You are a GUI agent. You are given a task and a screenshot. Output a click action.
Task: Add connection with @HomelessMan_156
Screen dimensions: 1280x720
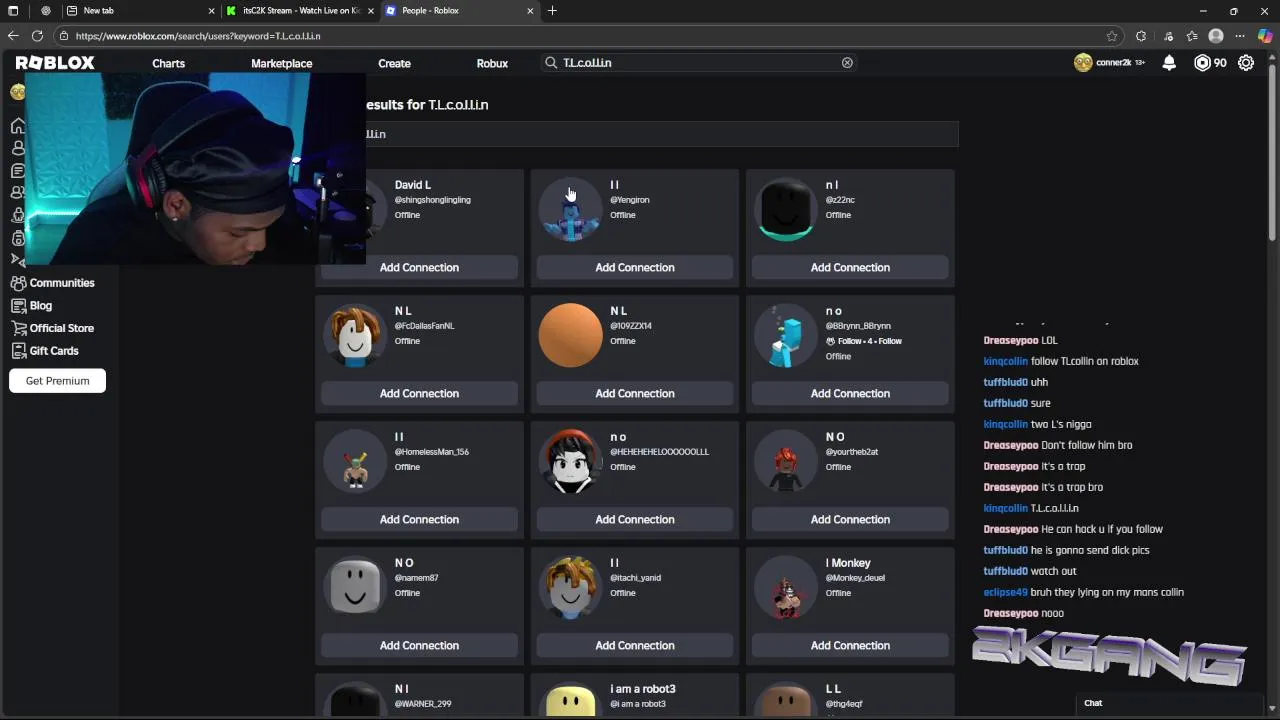point(419,519)
